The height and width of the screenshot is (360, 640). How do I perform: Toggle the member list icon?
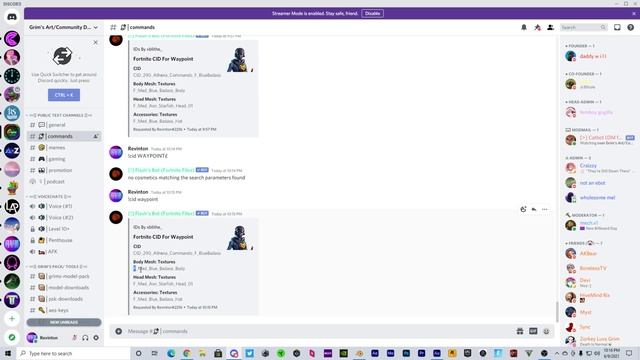(550, 27)
